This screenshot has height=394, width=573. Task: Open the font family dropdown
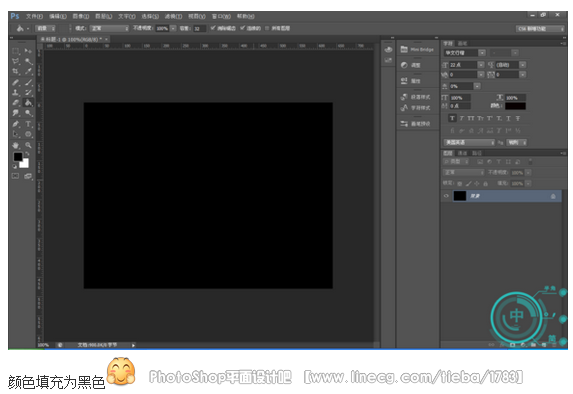point(482,53)
